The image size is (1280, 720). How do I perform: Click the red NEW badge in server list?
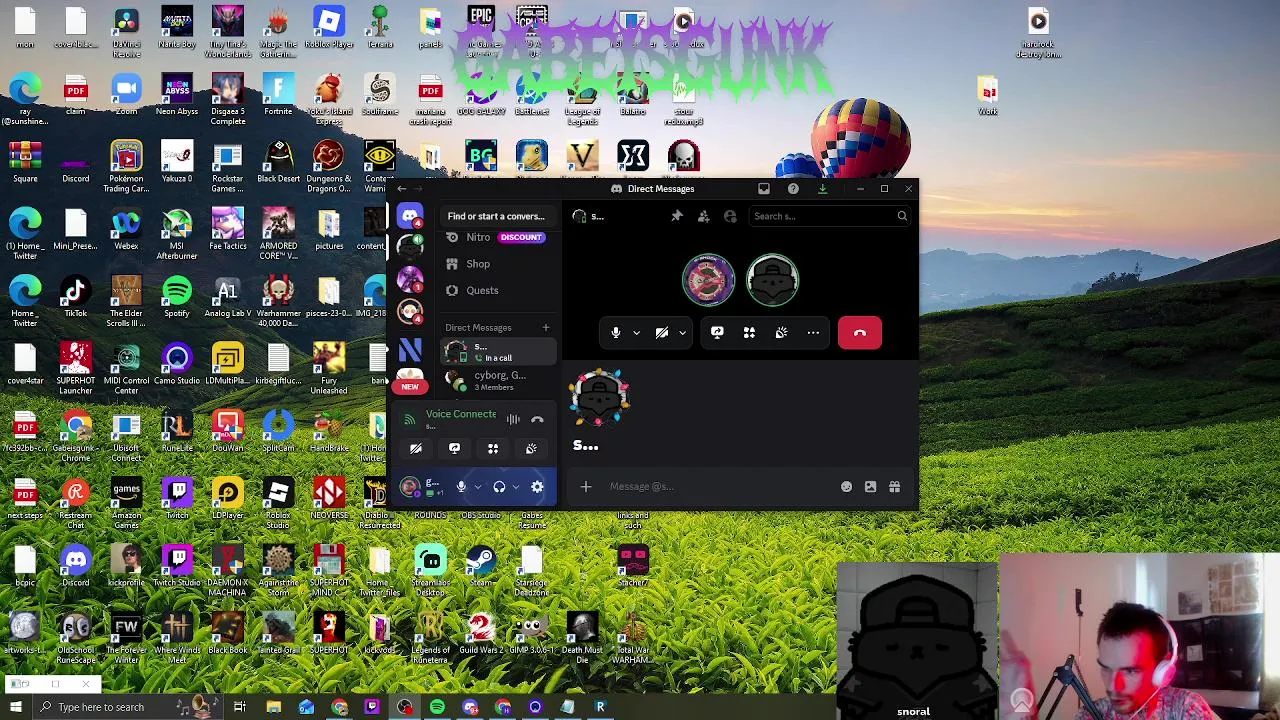point(410,386)
